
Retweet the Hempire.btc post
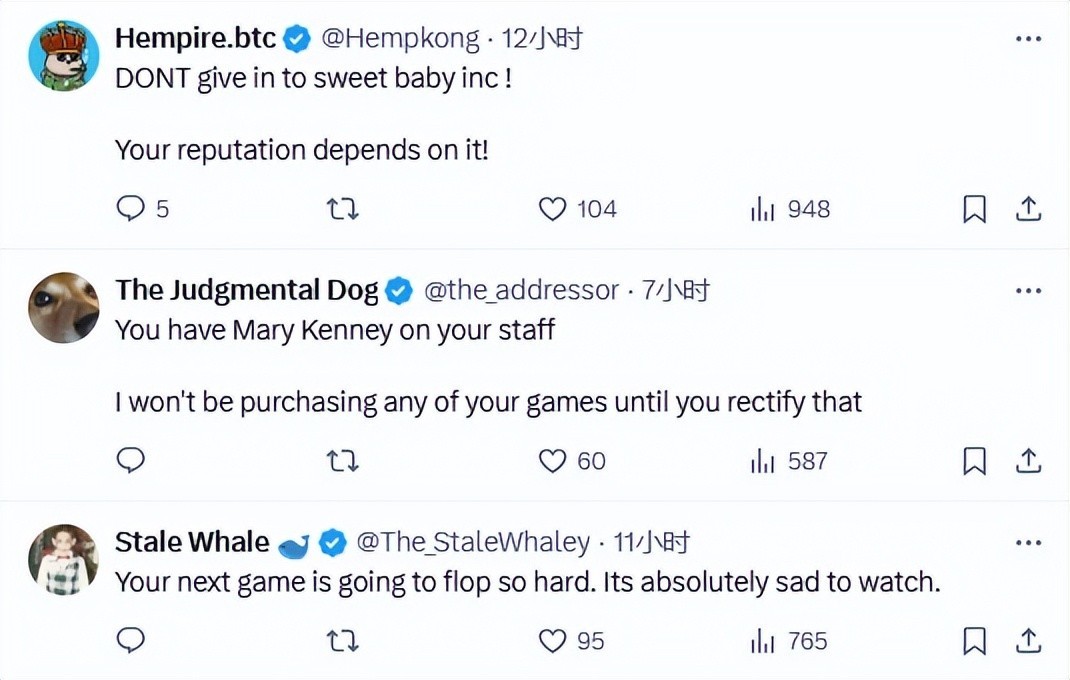tap(343, 209)
